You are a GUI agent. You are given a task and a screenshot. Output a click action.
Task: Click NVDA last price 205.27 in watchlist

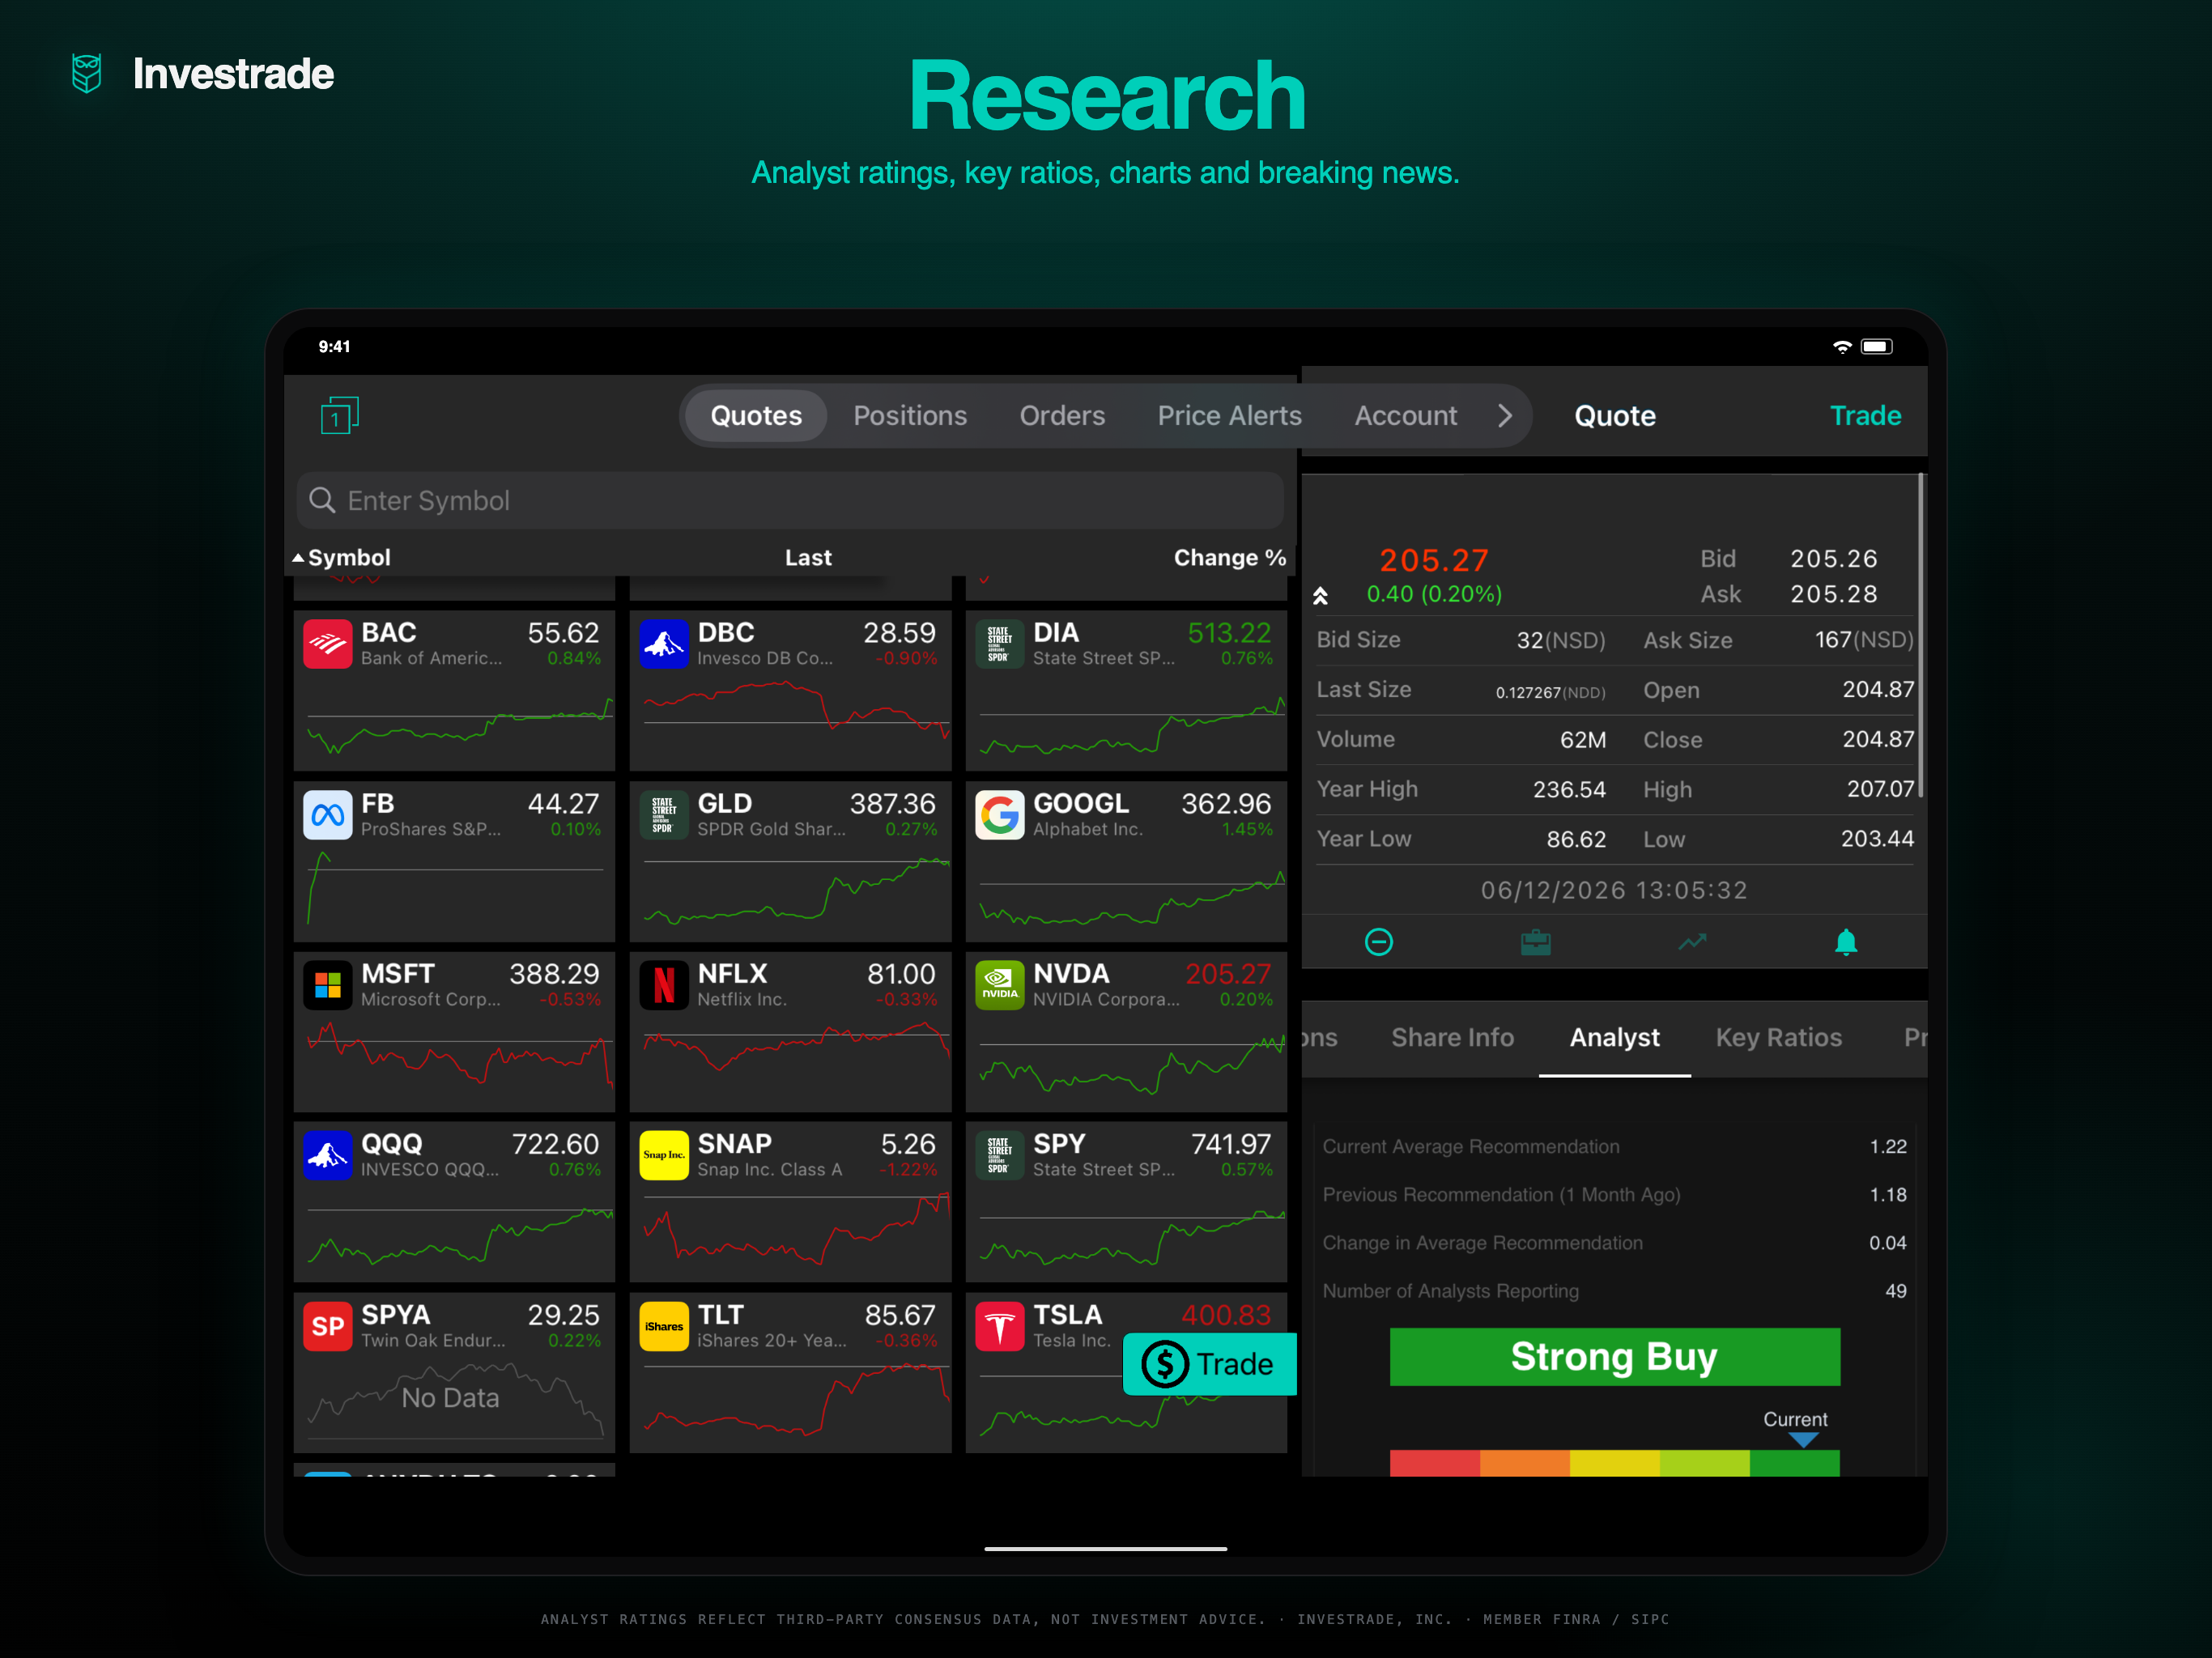[1227, 973]
